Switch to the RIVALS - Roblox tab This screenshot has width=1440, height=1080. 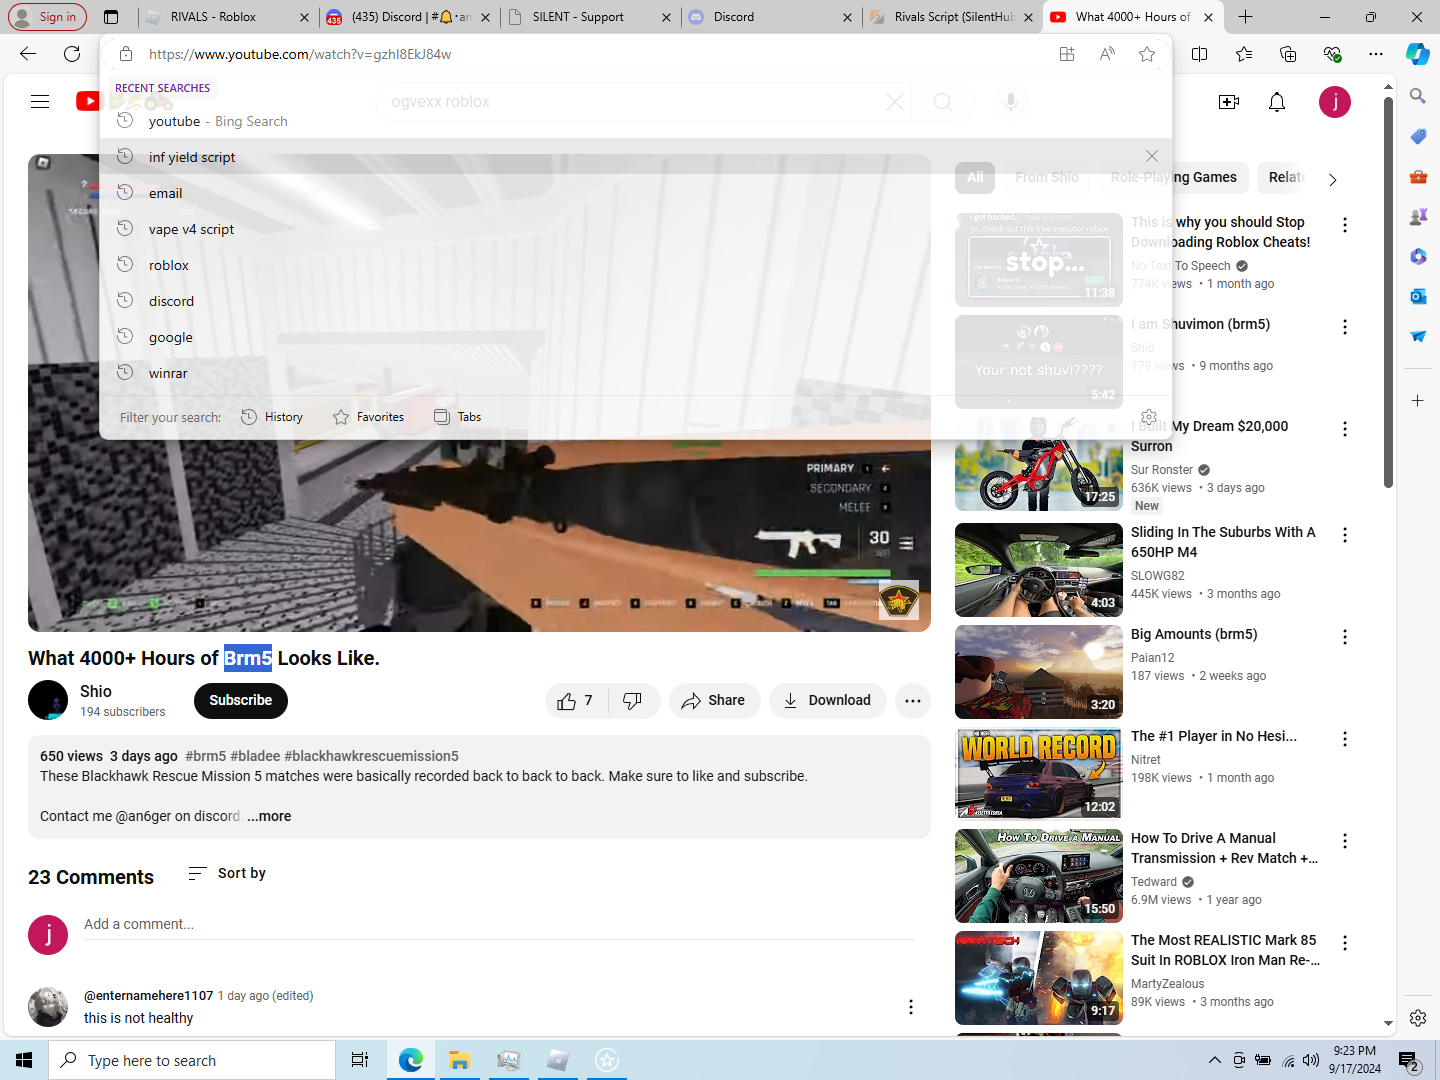pos(228,17)
